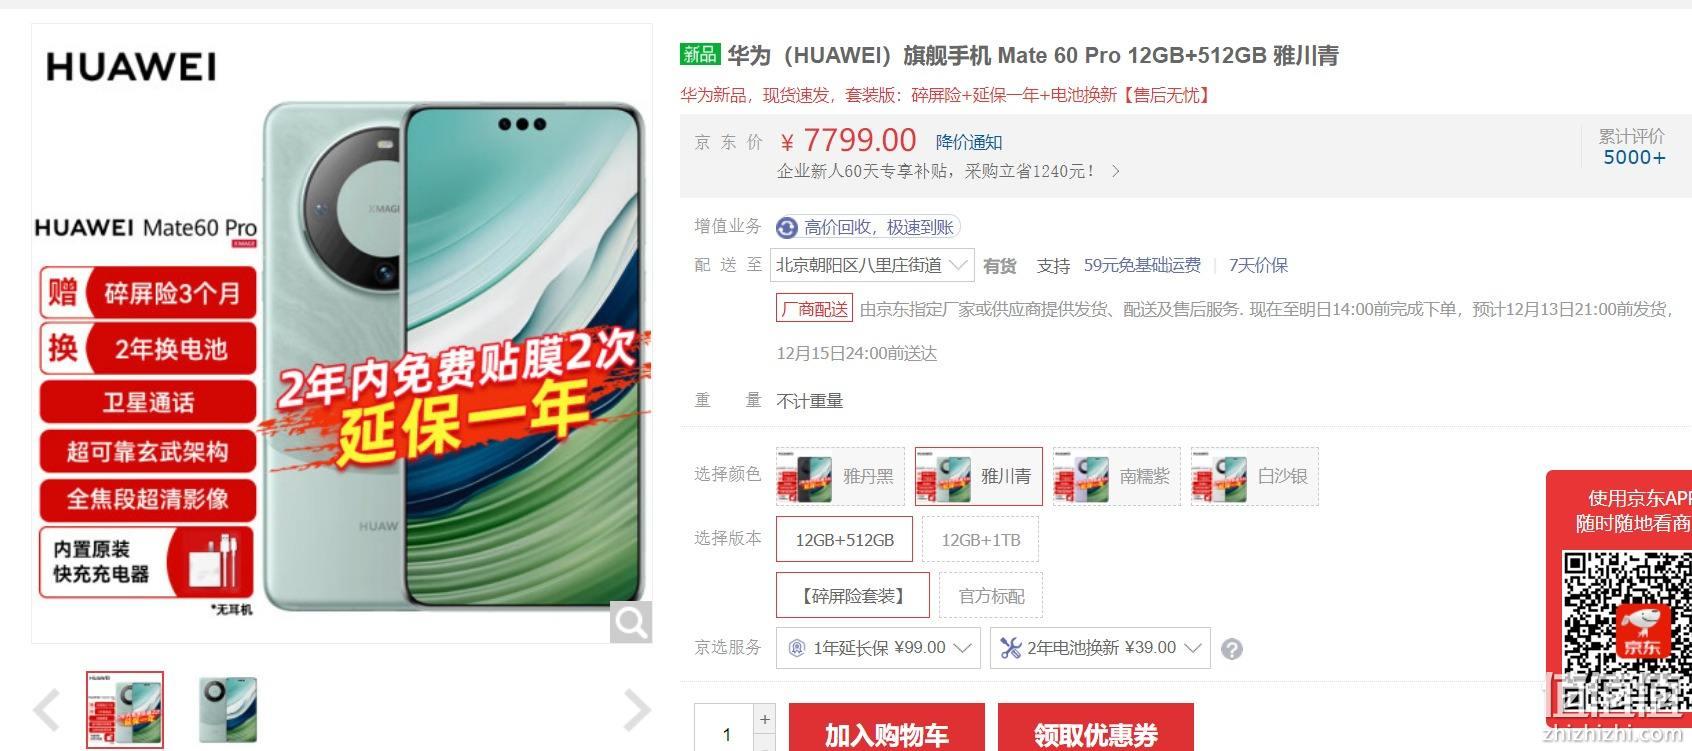
Task: Show the previous product thumbnail with left arrow
Action: [x=47, y=711]
